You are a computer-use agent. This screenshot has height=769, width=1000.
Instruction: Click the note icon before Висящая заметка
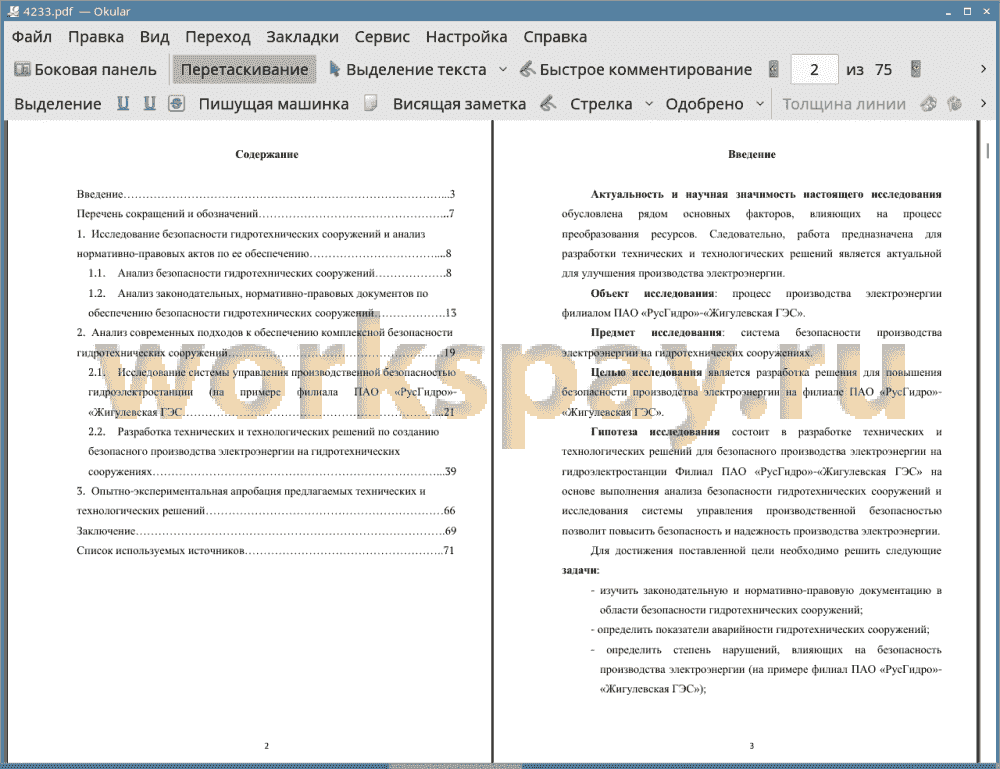click(x=371, y=104)
